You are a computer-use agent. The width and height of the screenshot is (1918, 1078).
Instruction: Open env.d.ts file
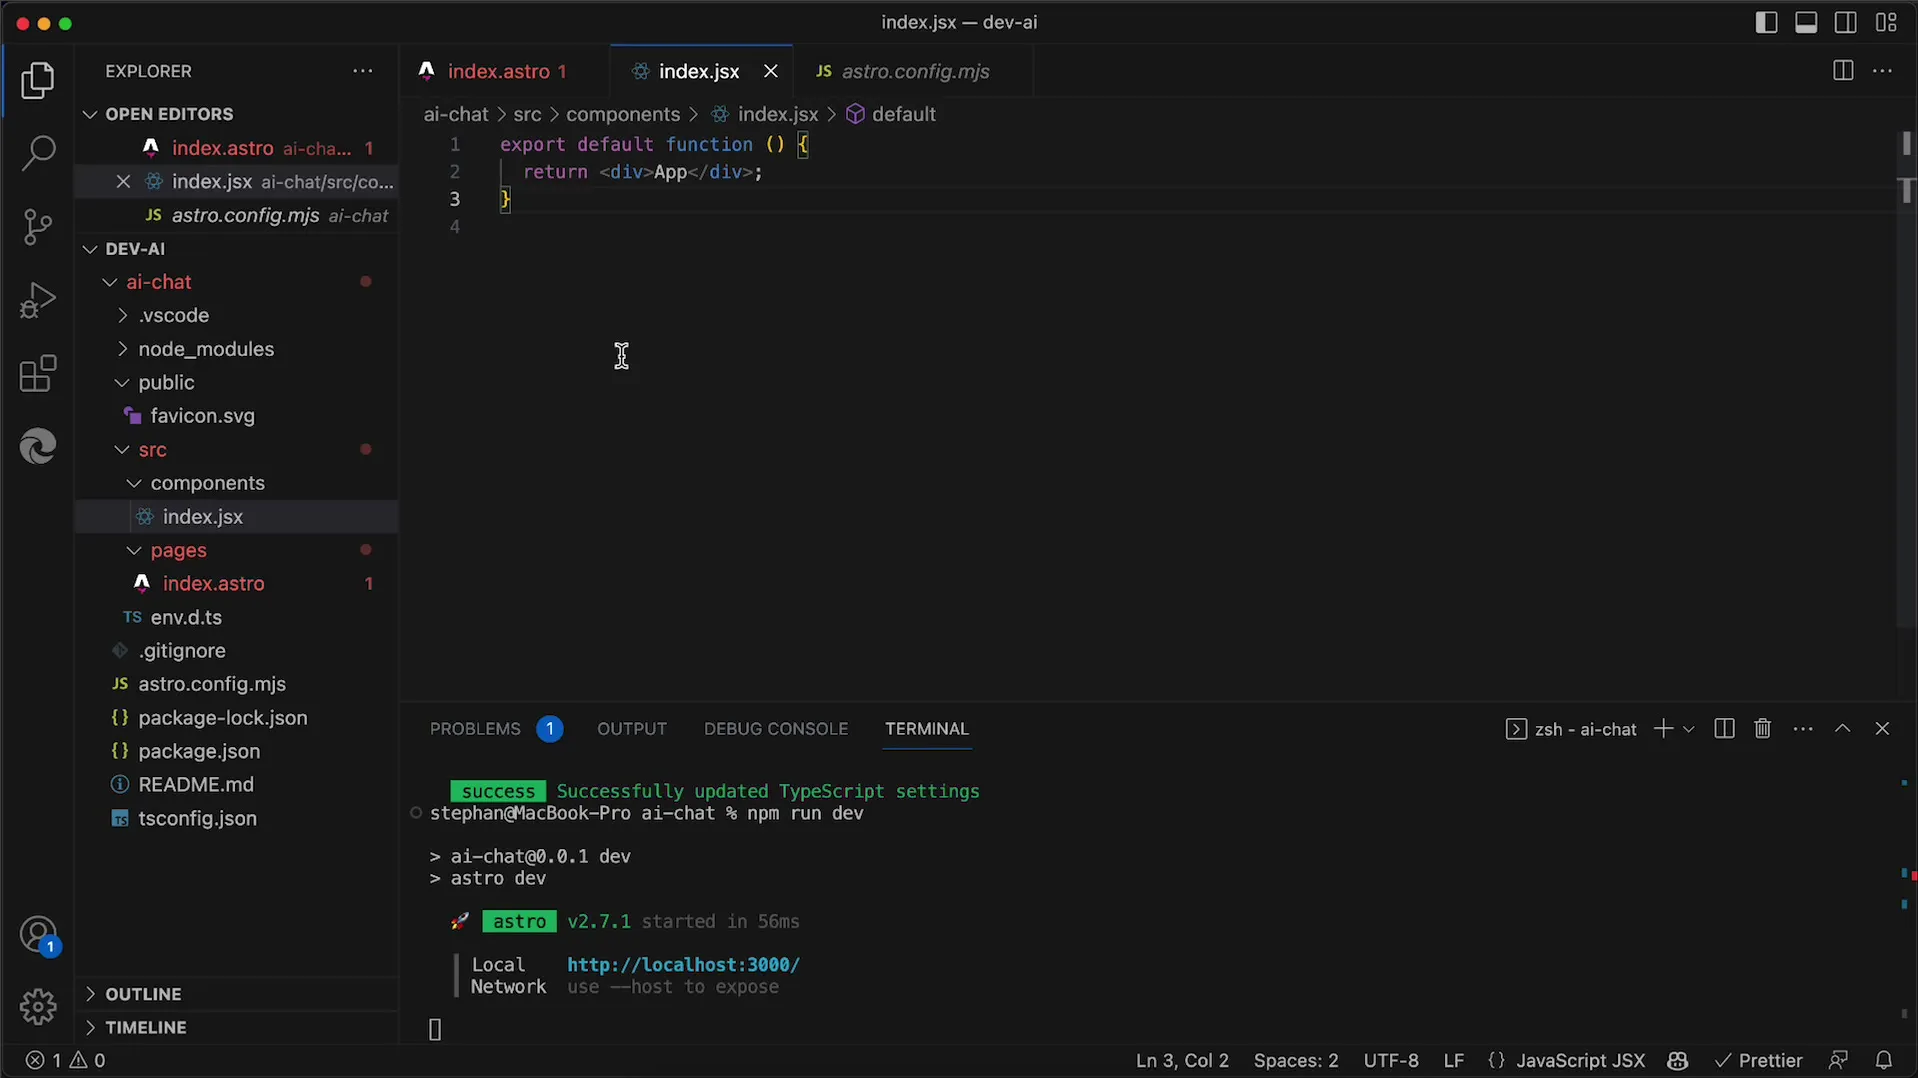(186, 617)
